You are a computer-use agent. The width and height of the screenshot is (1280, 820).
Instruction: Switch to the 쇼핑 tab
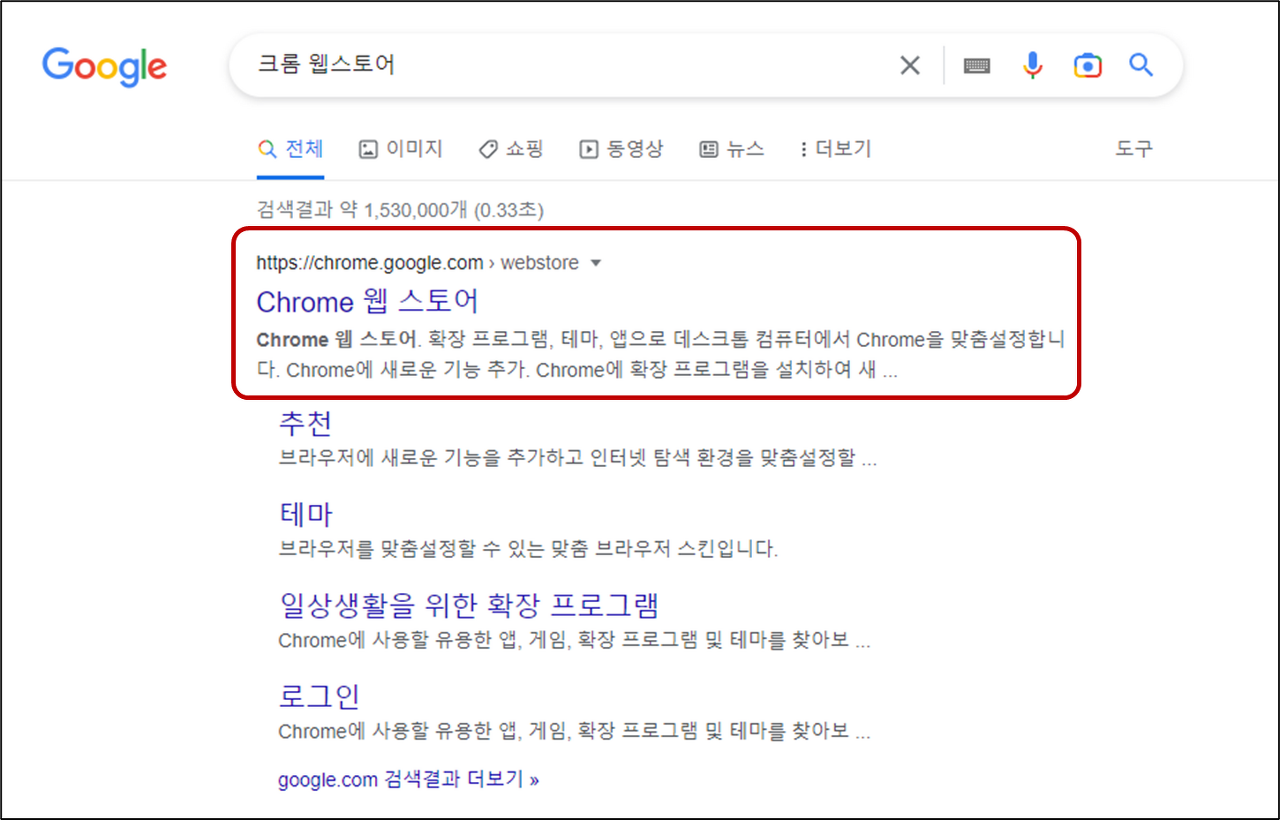click(511, 149)
